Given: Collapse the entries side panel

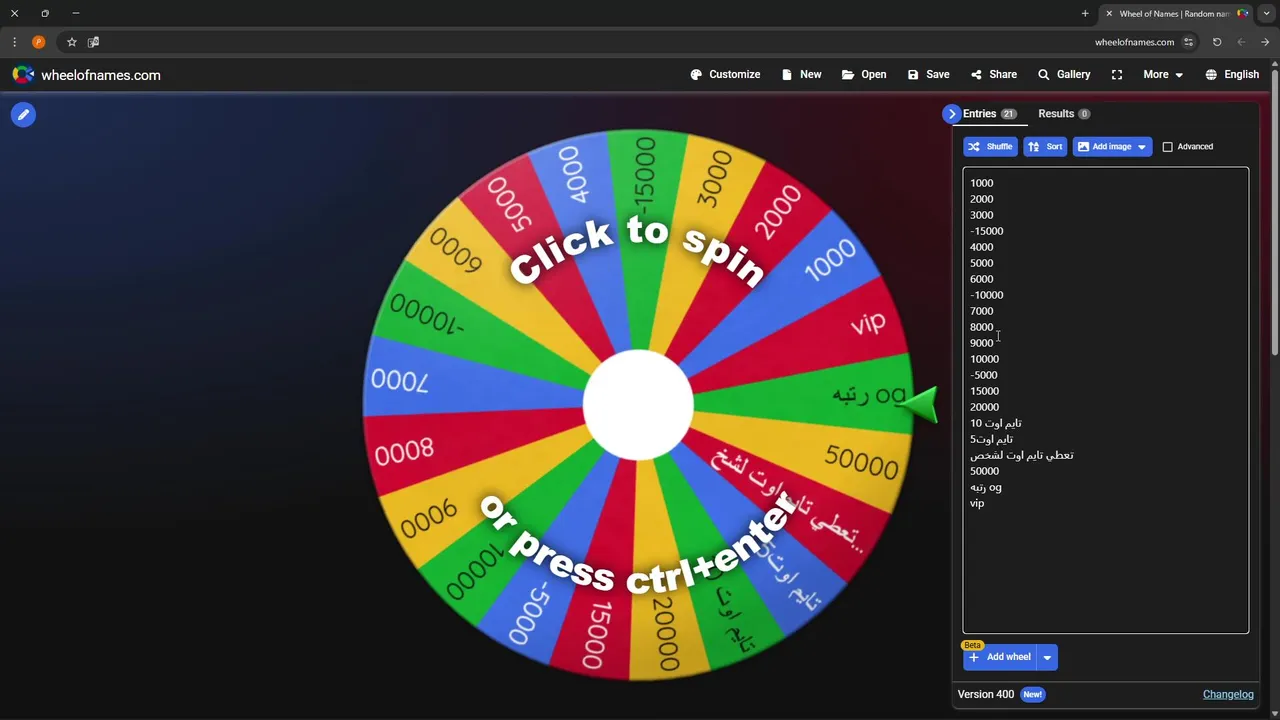Looking at the screenshot, I should pyautogui.click(x=951, y=114).
